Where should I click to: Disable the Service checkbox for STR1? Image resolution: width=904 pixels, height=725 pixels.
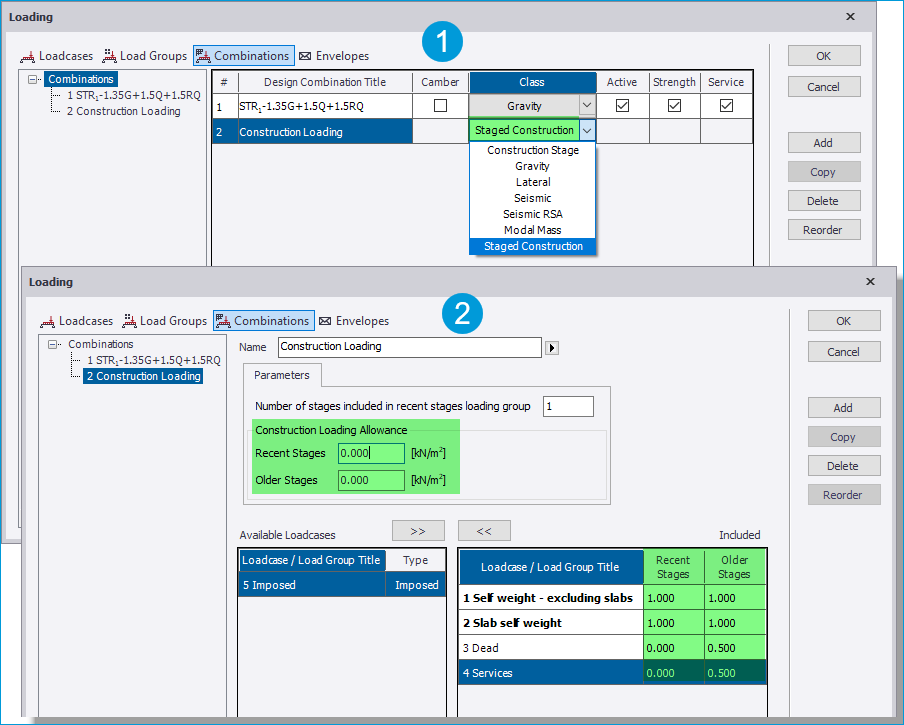tap(726, 105)
